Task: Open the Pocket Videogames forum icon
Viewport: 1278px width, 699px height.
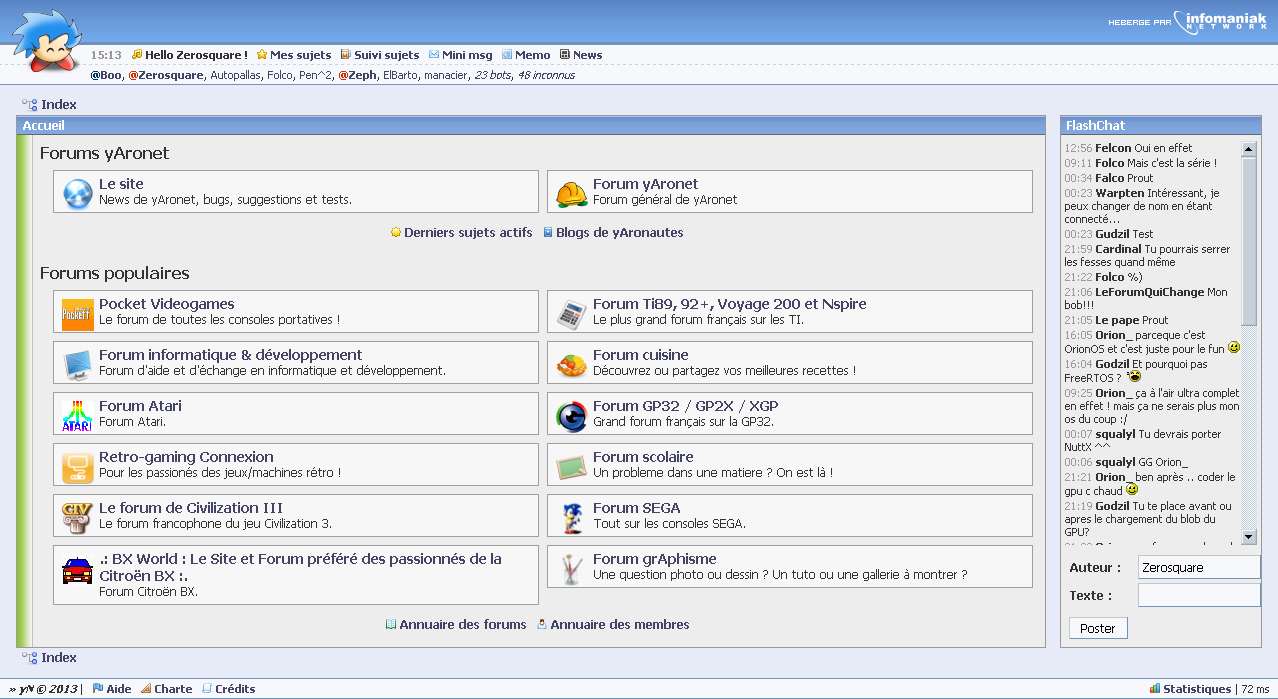Action: click(77, 314)
